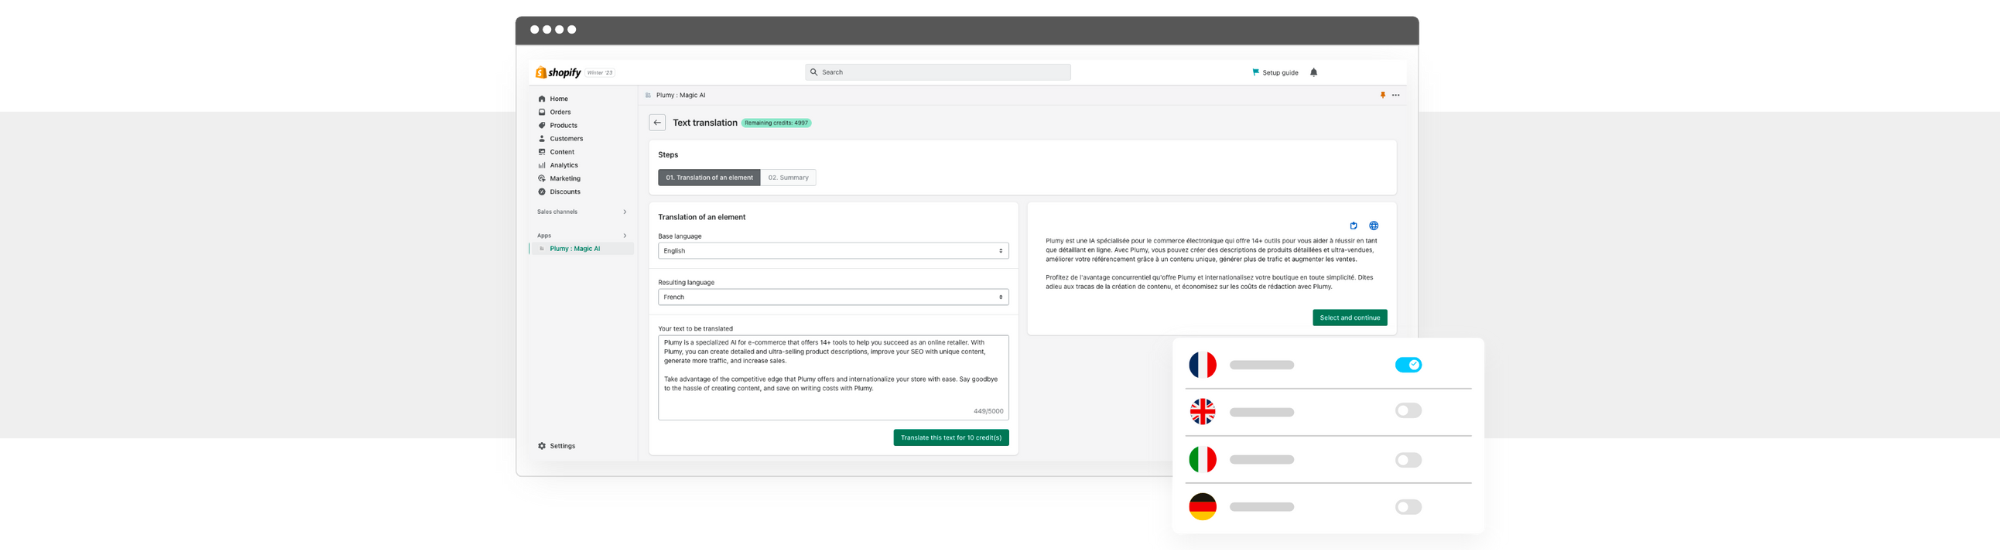Click the German flag icon
Screen dimensions: 2000x550
point(1203,507)
